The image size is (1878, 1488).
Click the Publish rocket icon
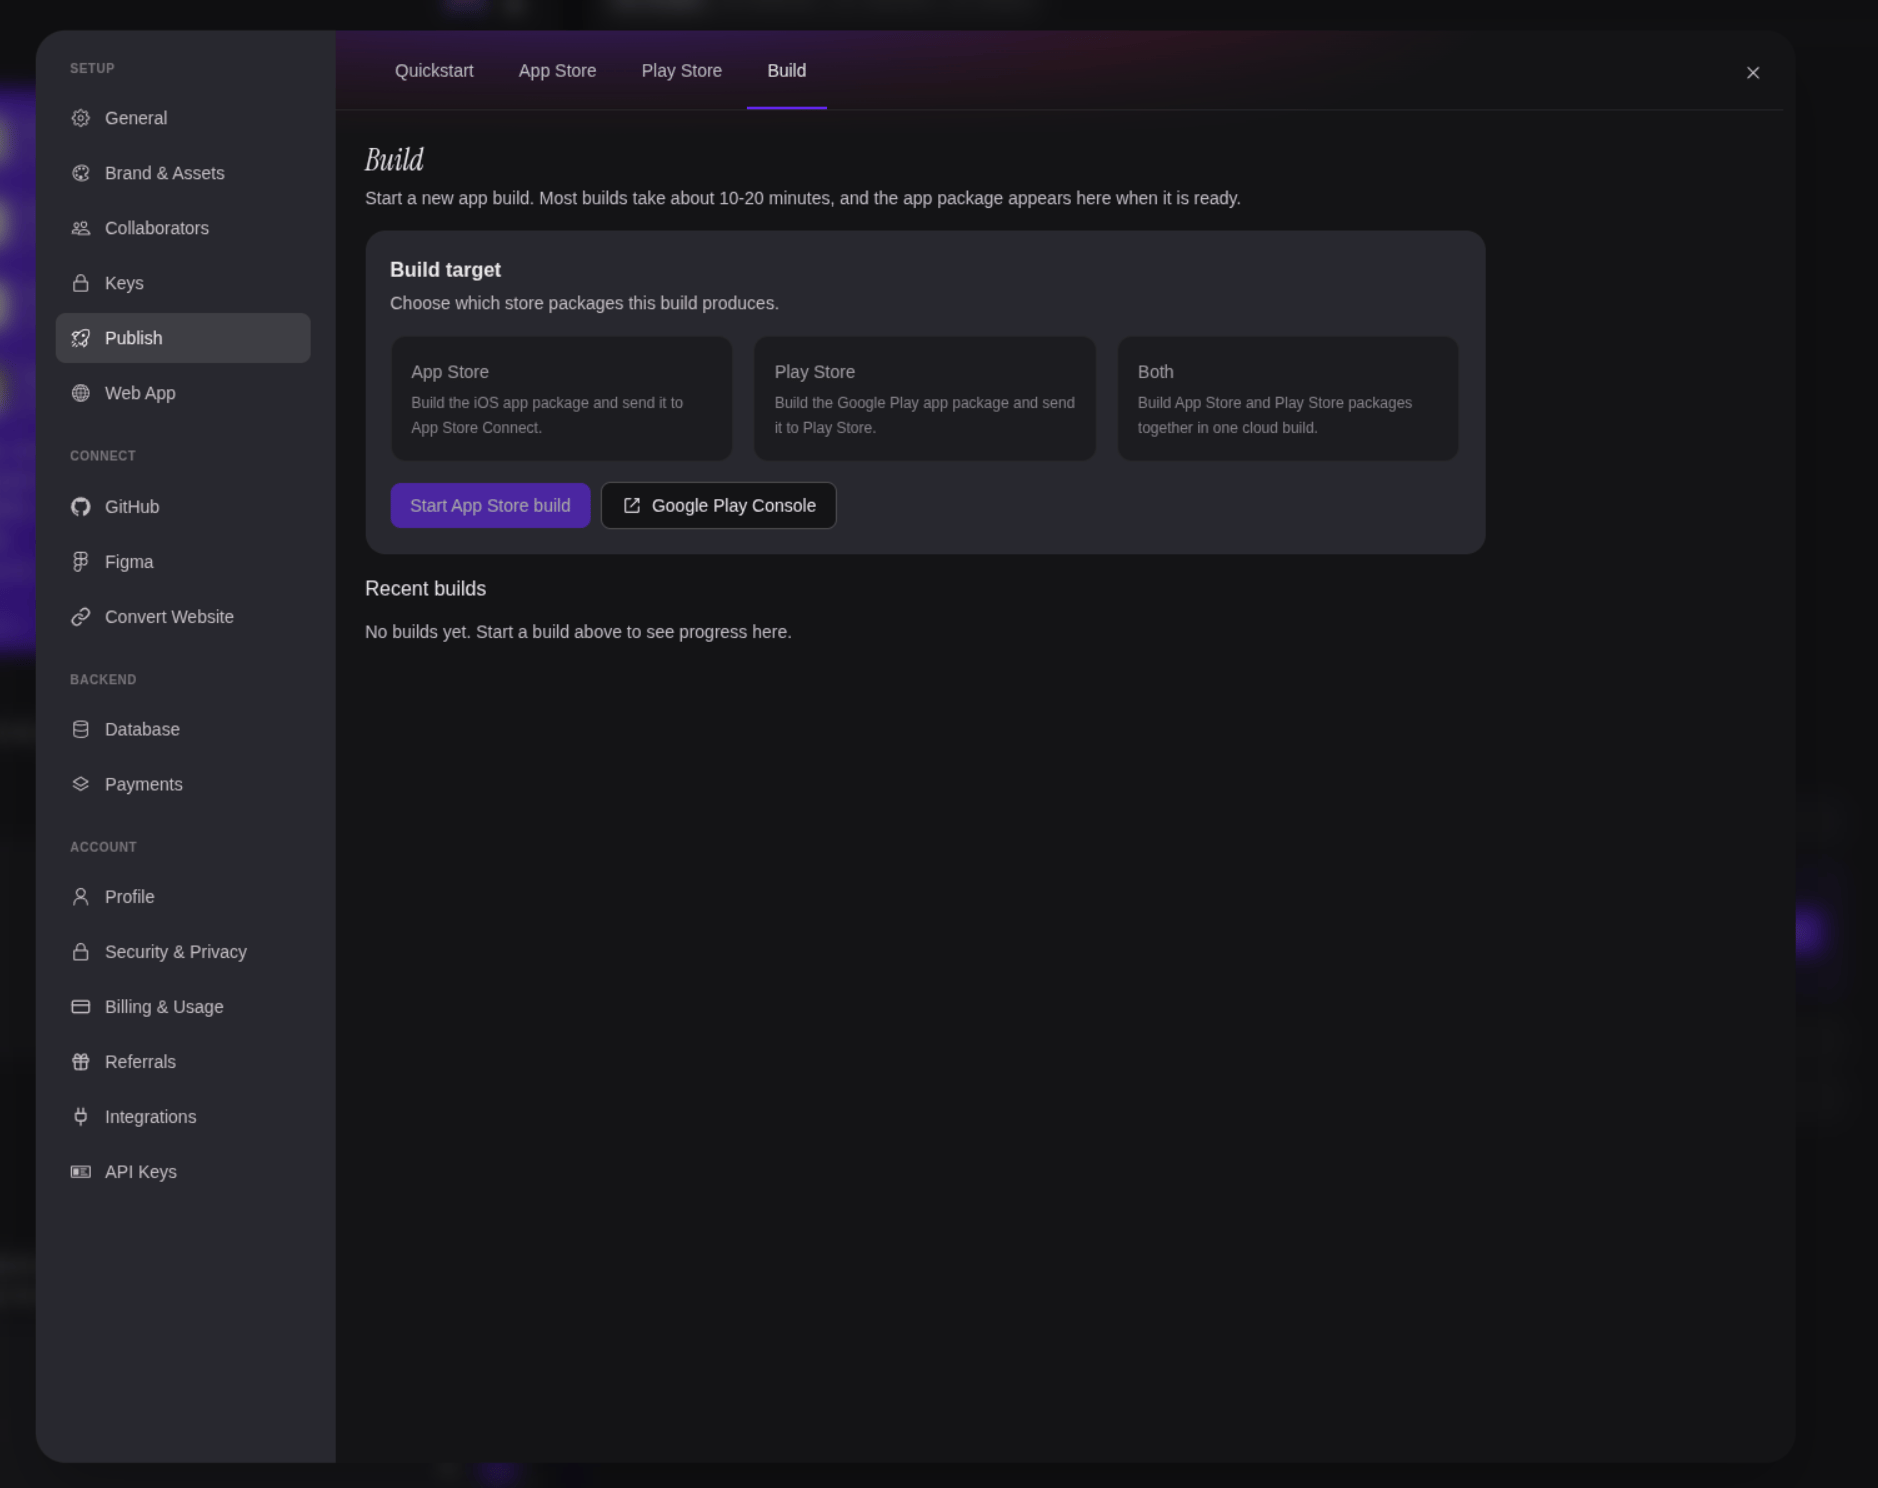tap(81, 338)
